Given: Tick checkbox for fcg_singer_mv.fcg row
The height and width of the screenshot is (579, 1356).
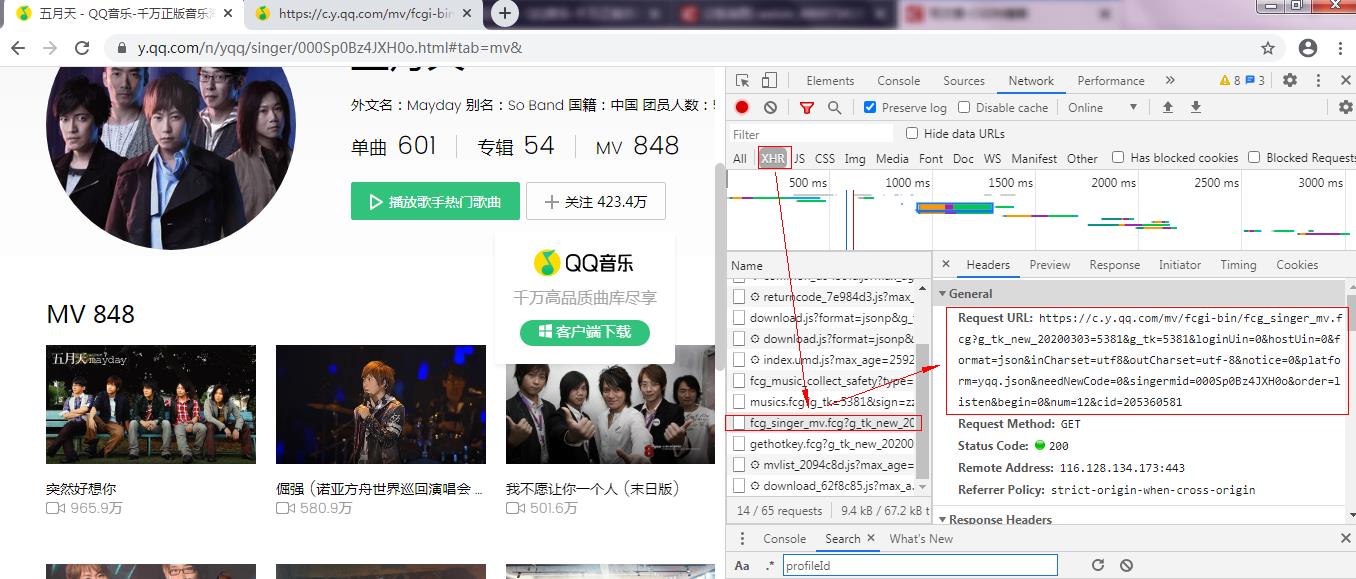Looking at the screenshot, I should pos(739,423).
